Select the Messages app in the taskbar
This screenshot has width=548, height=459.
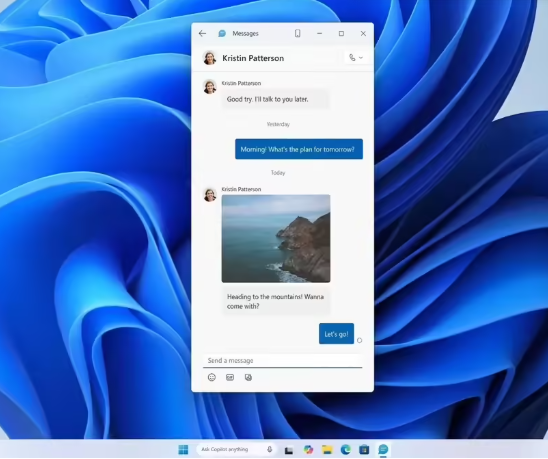tap(383, 450)
